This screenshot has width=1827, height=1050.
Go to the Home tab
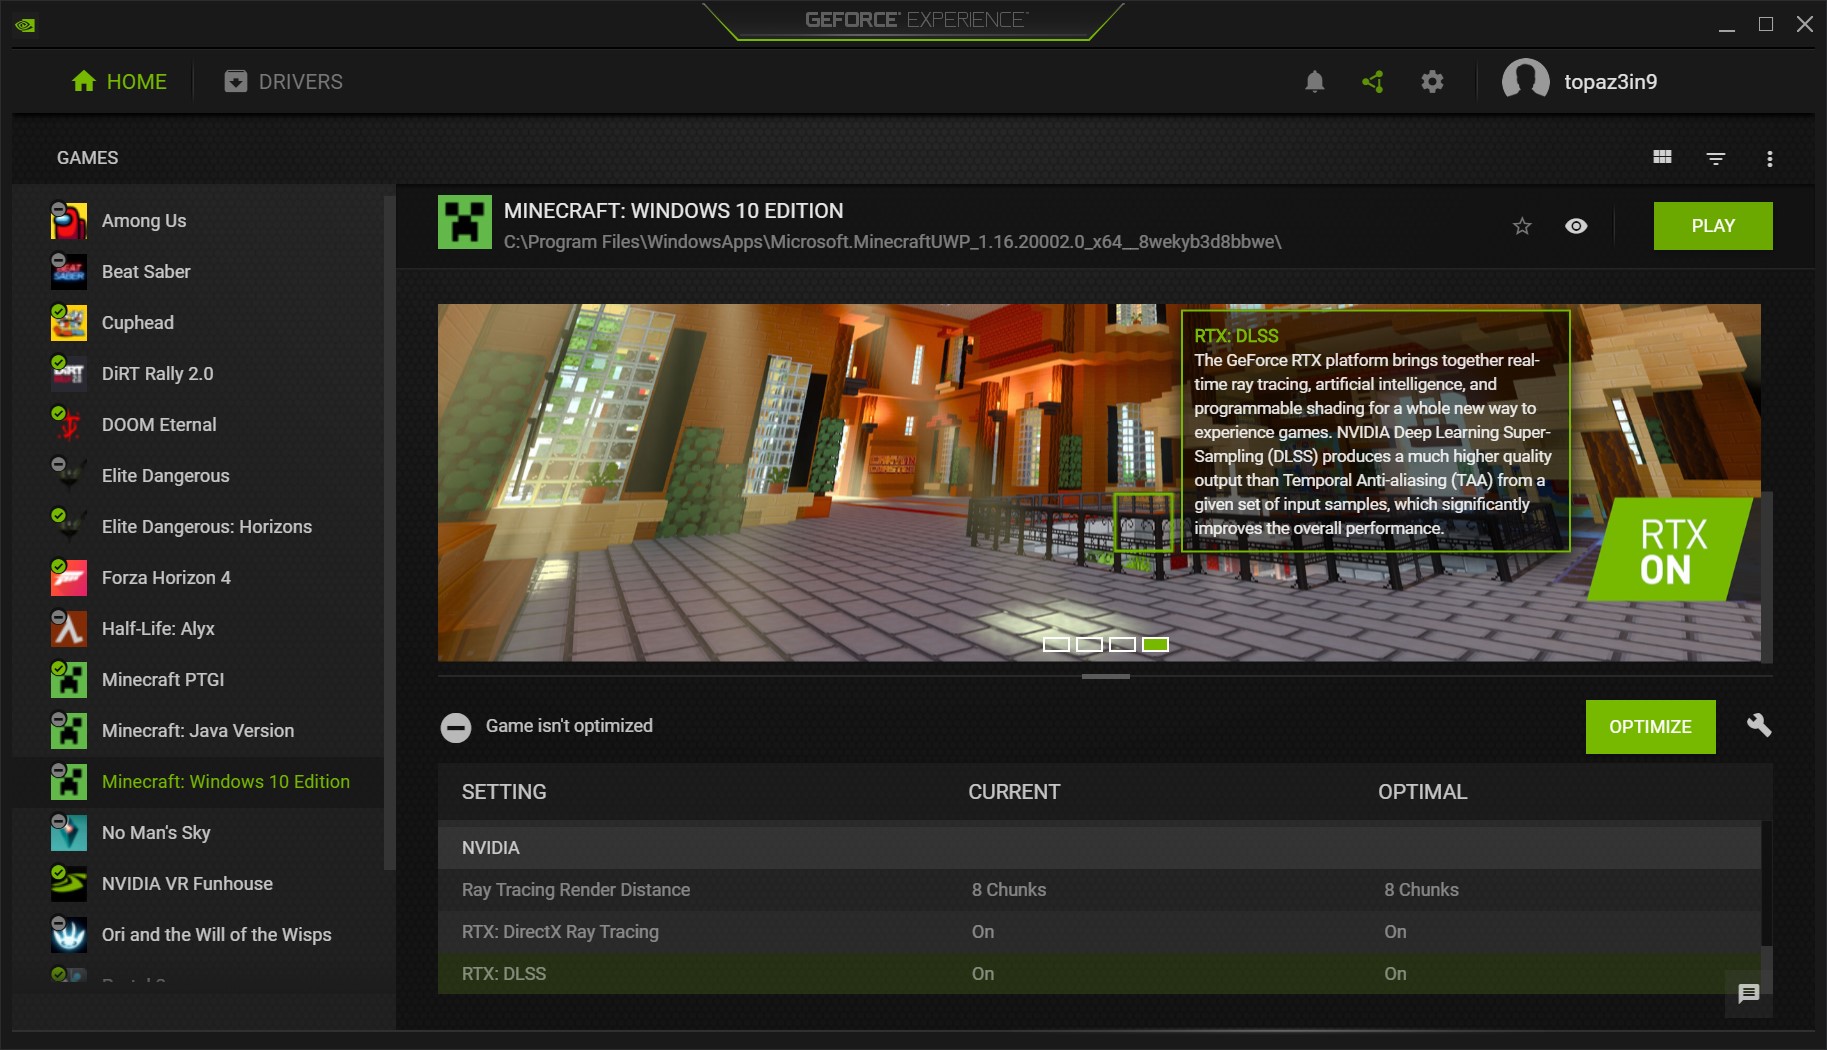click(119, 82)
